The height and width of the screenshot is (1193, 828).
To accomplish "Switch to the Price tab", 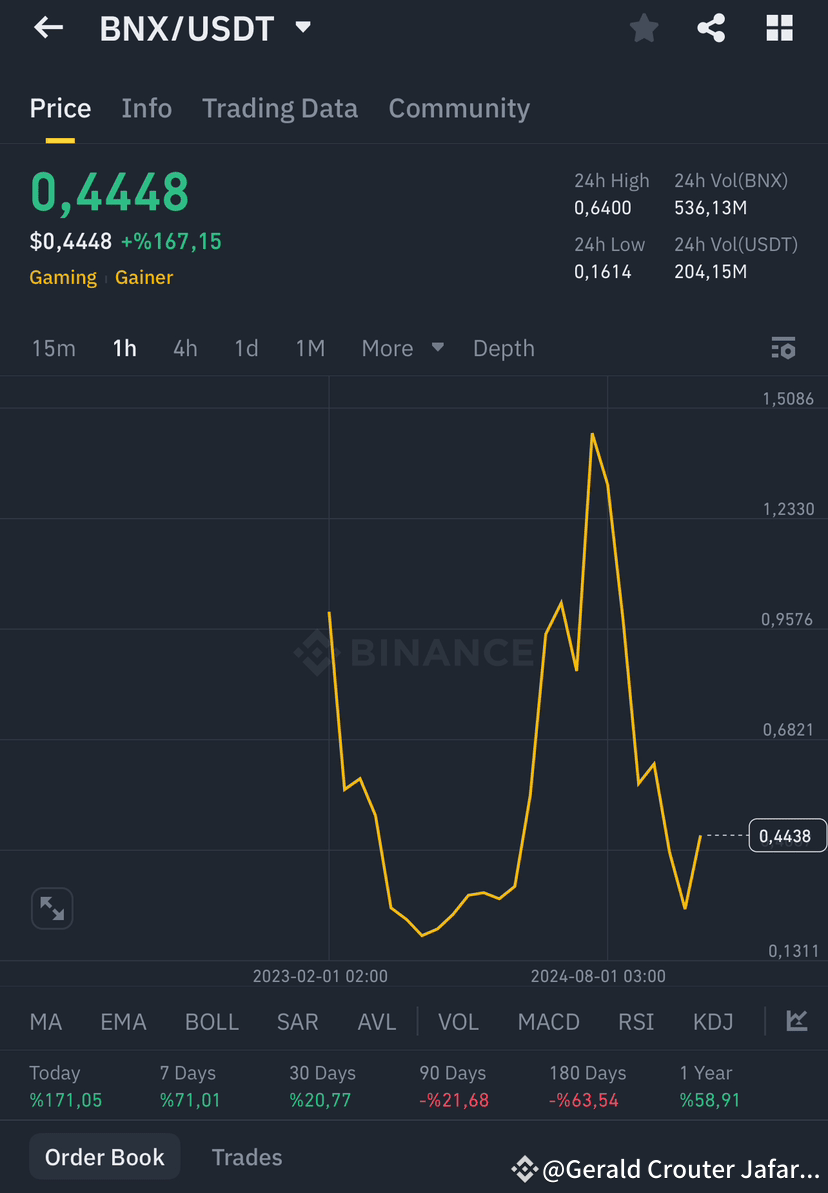I will coord(60,109).
